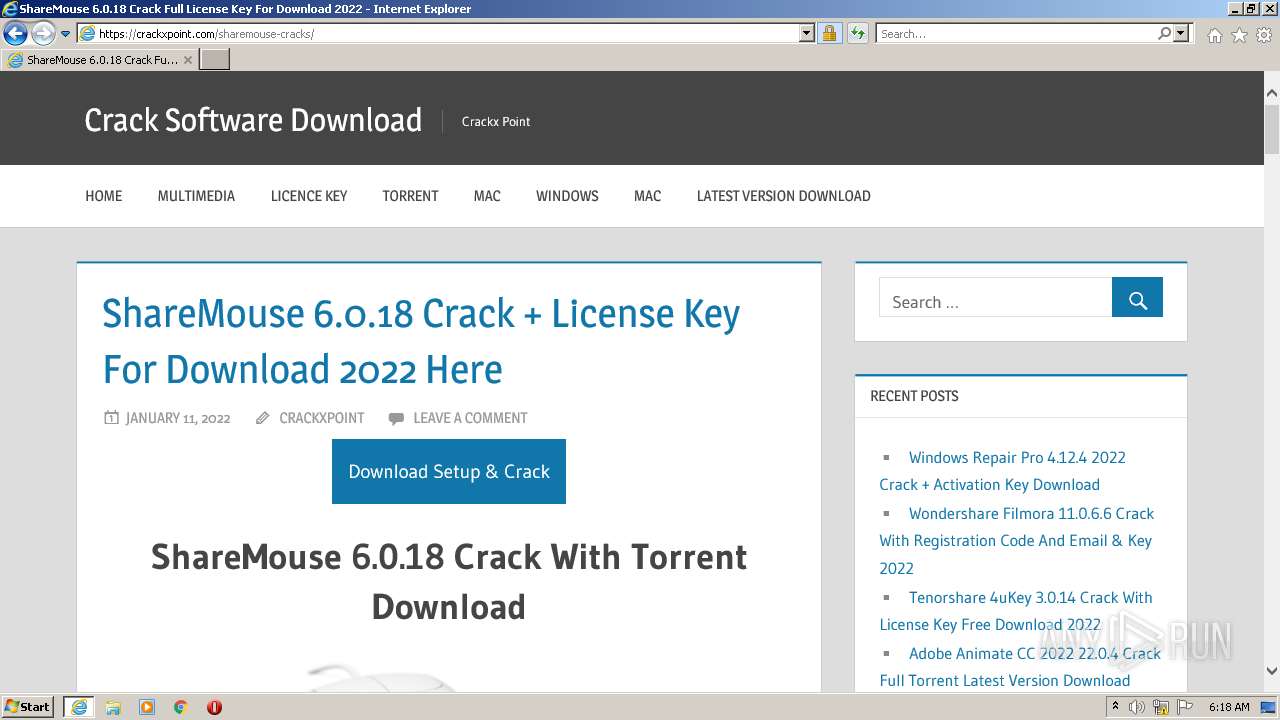Image resolution: width=1280 pixels, height=720 pixels.
Task: Open Windows Repair Pro 4.12.4 2022 post
Action: pyautogui.click(x=1002, y=471)
